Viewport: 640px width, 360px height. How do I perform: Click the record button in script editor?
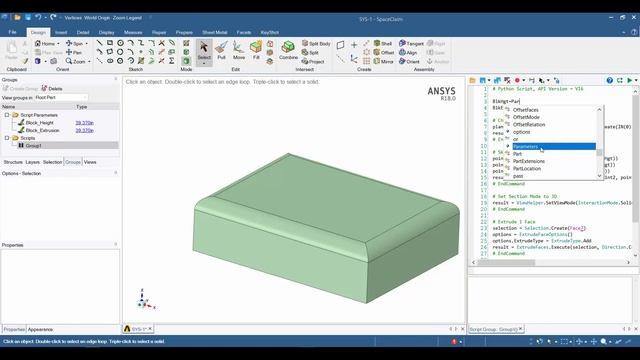517,80
